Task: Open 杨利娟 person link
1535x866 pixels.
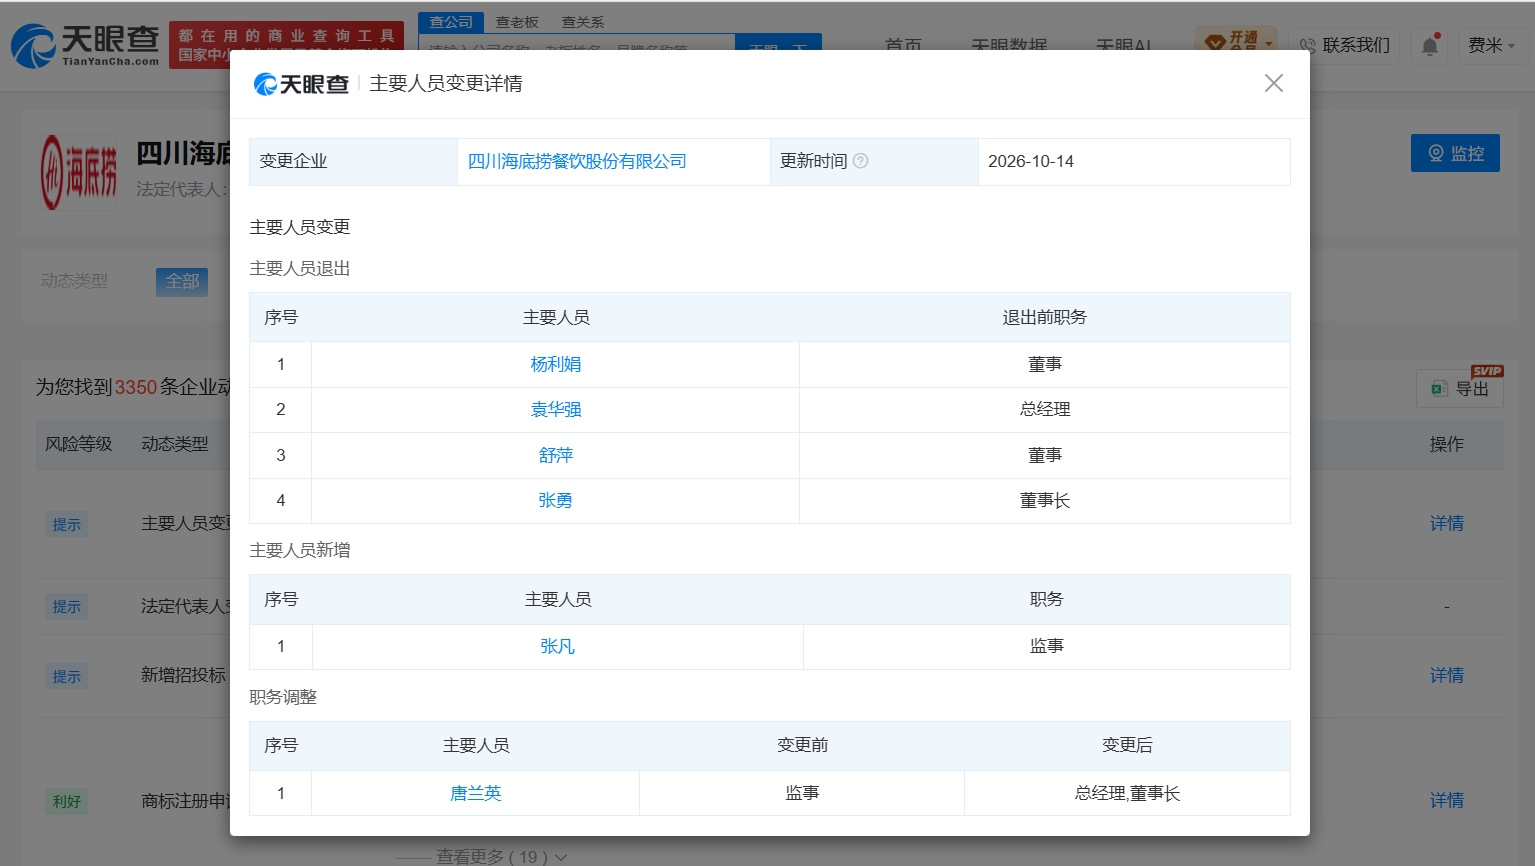Action: coord(556,364)
